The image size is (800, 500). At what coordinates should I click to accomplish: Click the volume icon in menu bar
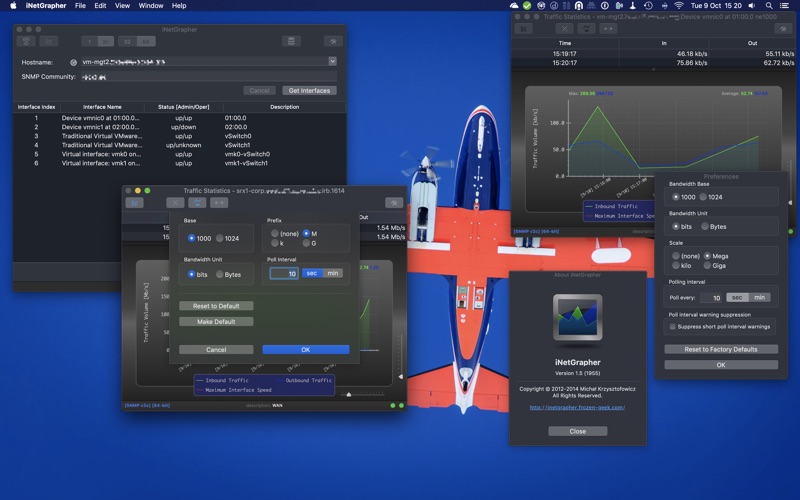click(752, 6)
